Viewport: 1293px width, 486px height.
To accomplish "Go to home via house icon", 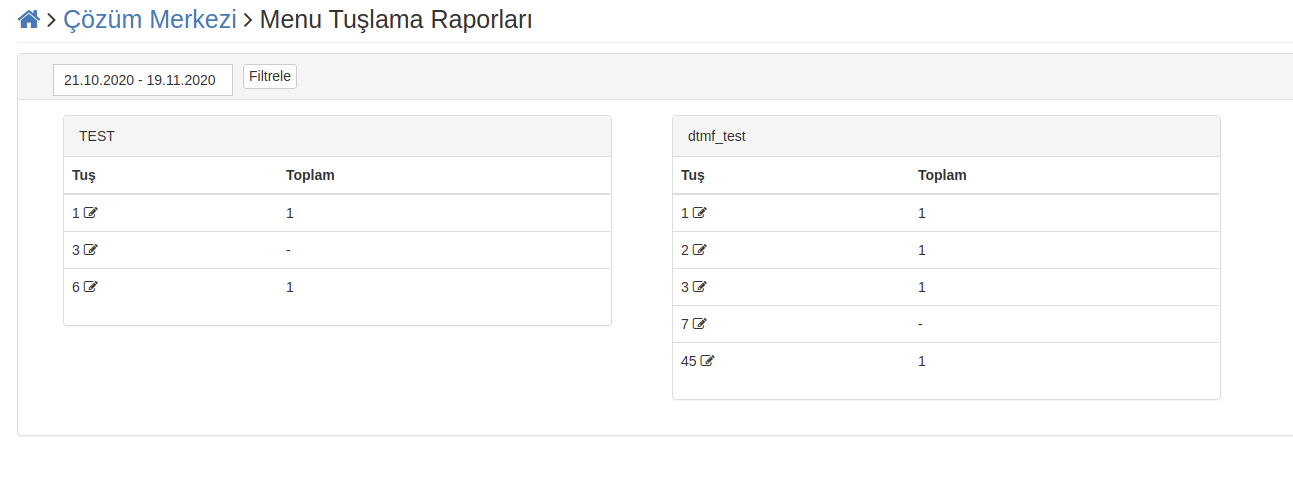I will (29, 19).
